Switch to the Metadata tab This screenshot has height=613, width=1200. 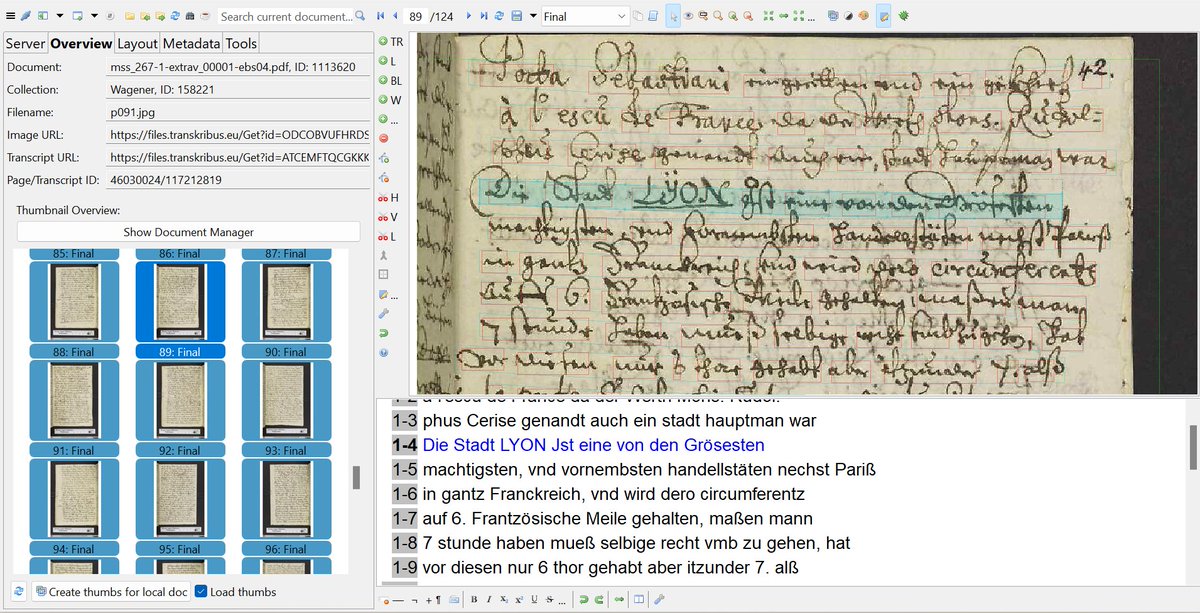pos(191,44)
